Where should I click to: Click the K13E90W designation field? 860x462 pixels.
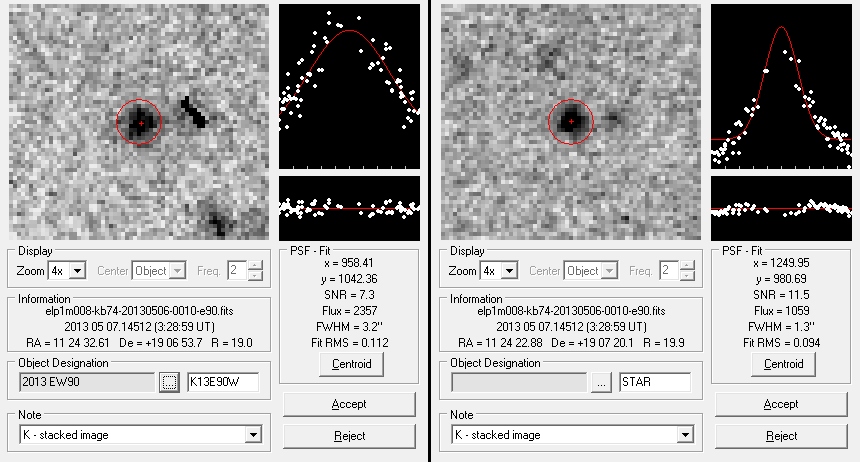pyautogui.click(x=222, y=382)
